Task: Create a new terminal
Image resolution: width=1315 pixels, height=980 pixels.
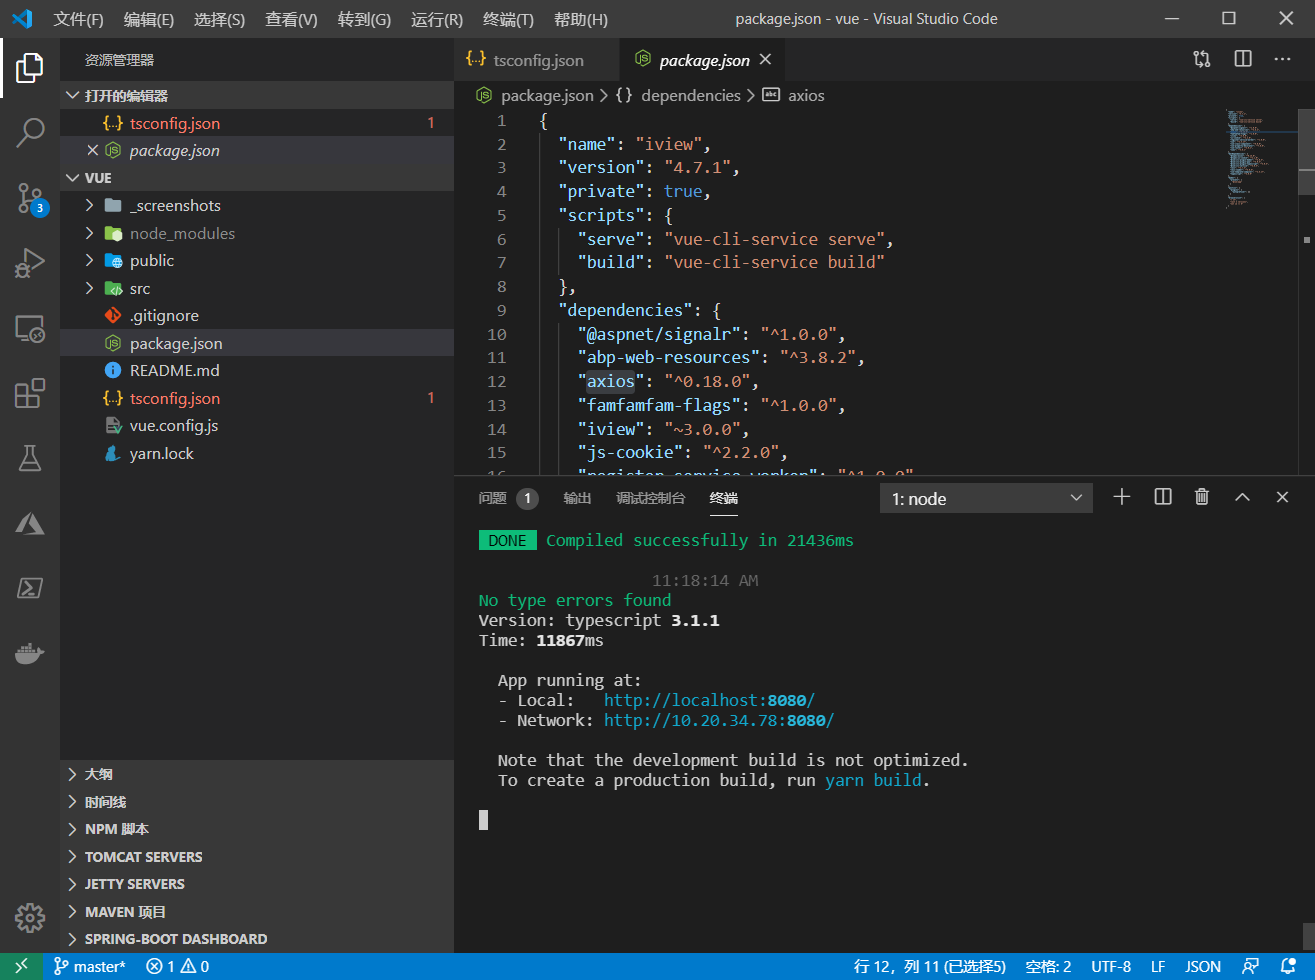Action: (1122, 497)
